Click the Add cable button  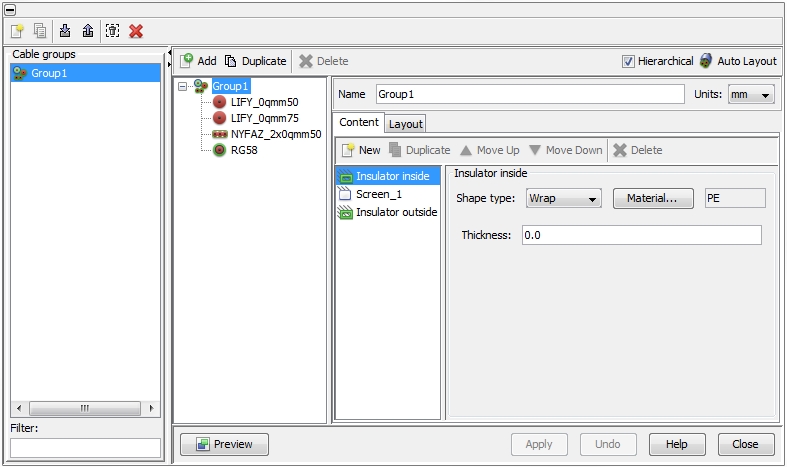click(x=199, y=61)
